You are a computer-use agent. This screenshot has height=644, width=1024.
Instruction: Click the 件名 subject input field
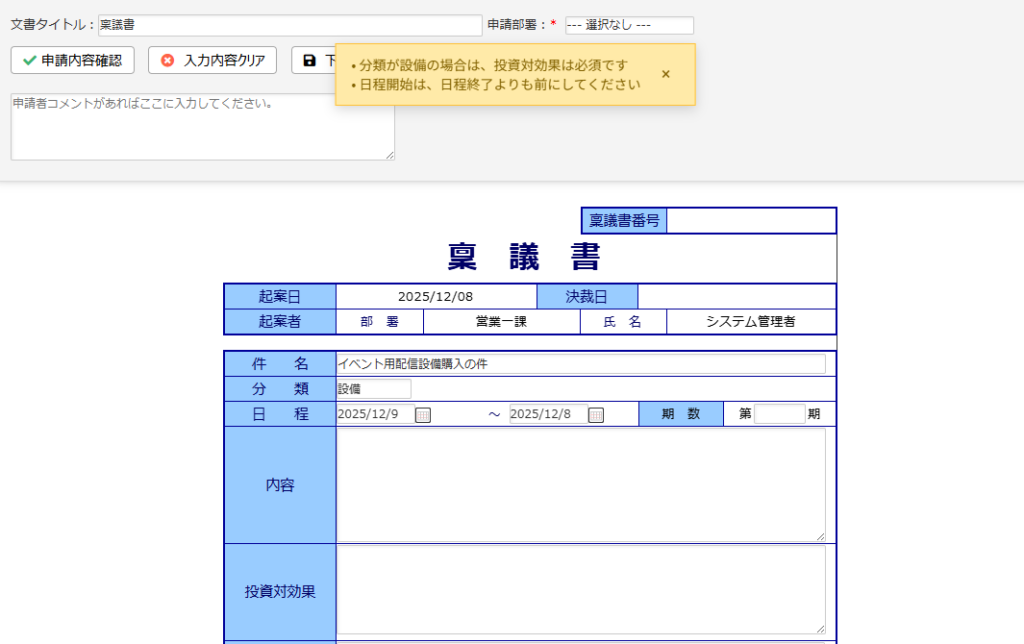click(x=581, y=364)
